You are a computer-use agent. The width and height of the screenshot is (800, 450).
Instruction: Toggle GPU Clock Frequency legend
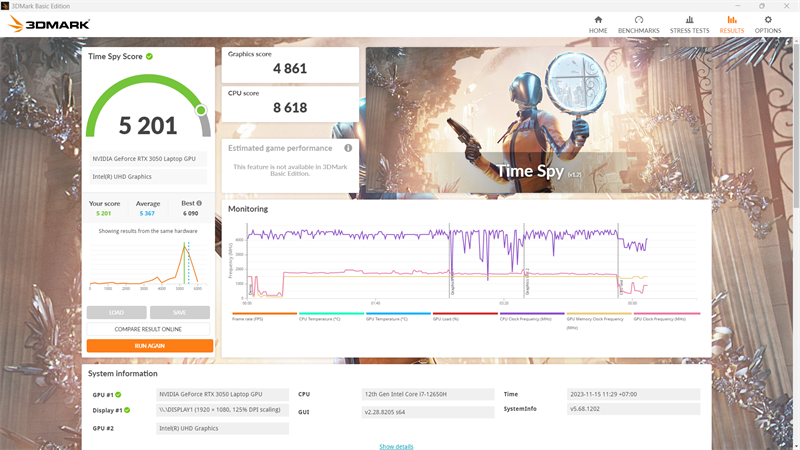coord(666,316)
